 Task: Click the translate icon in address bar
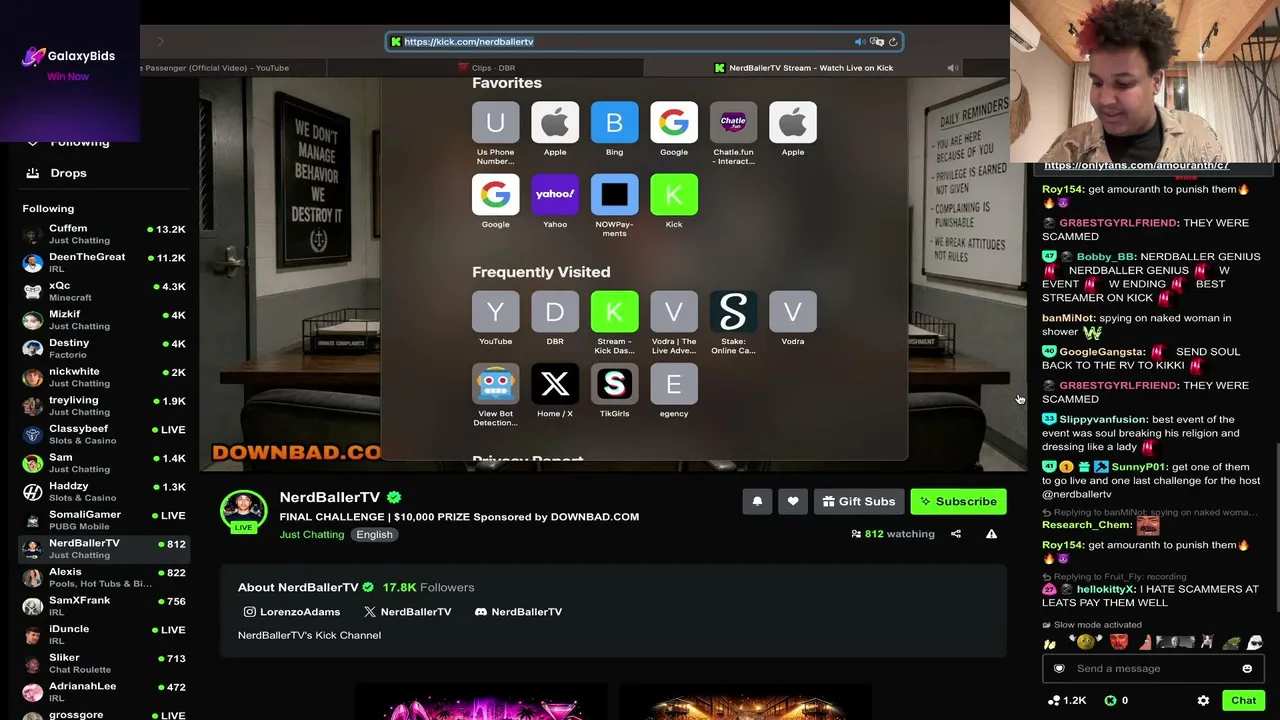877,42
